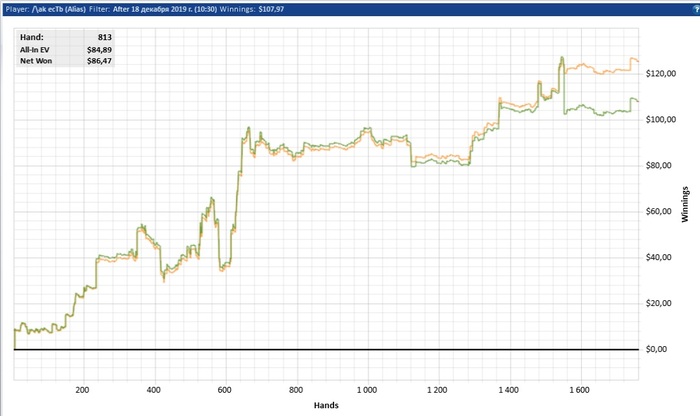
Task: Click the 800 label on the hands axis
Action: pos(296,390)
